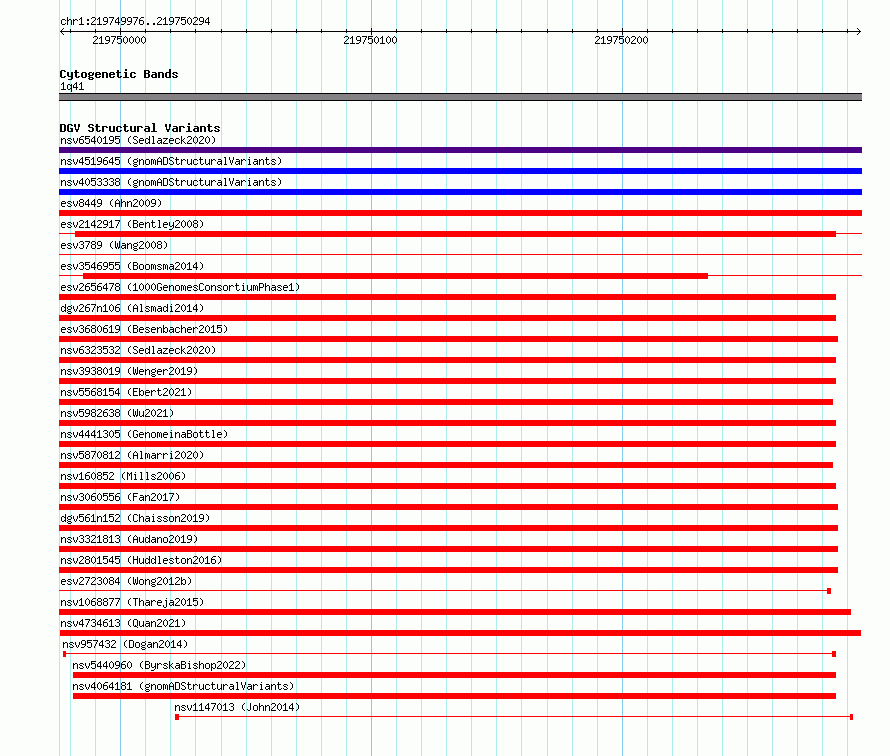Select the nsv4519645 gnomAD variant label
Image resolution: width=890 pixels, height=756 pixels.
pyautogui.click(x=171, y=161)
